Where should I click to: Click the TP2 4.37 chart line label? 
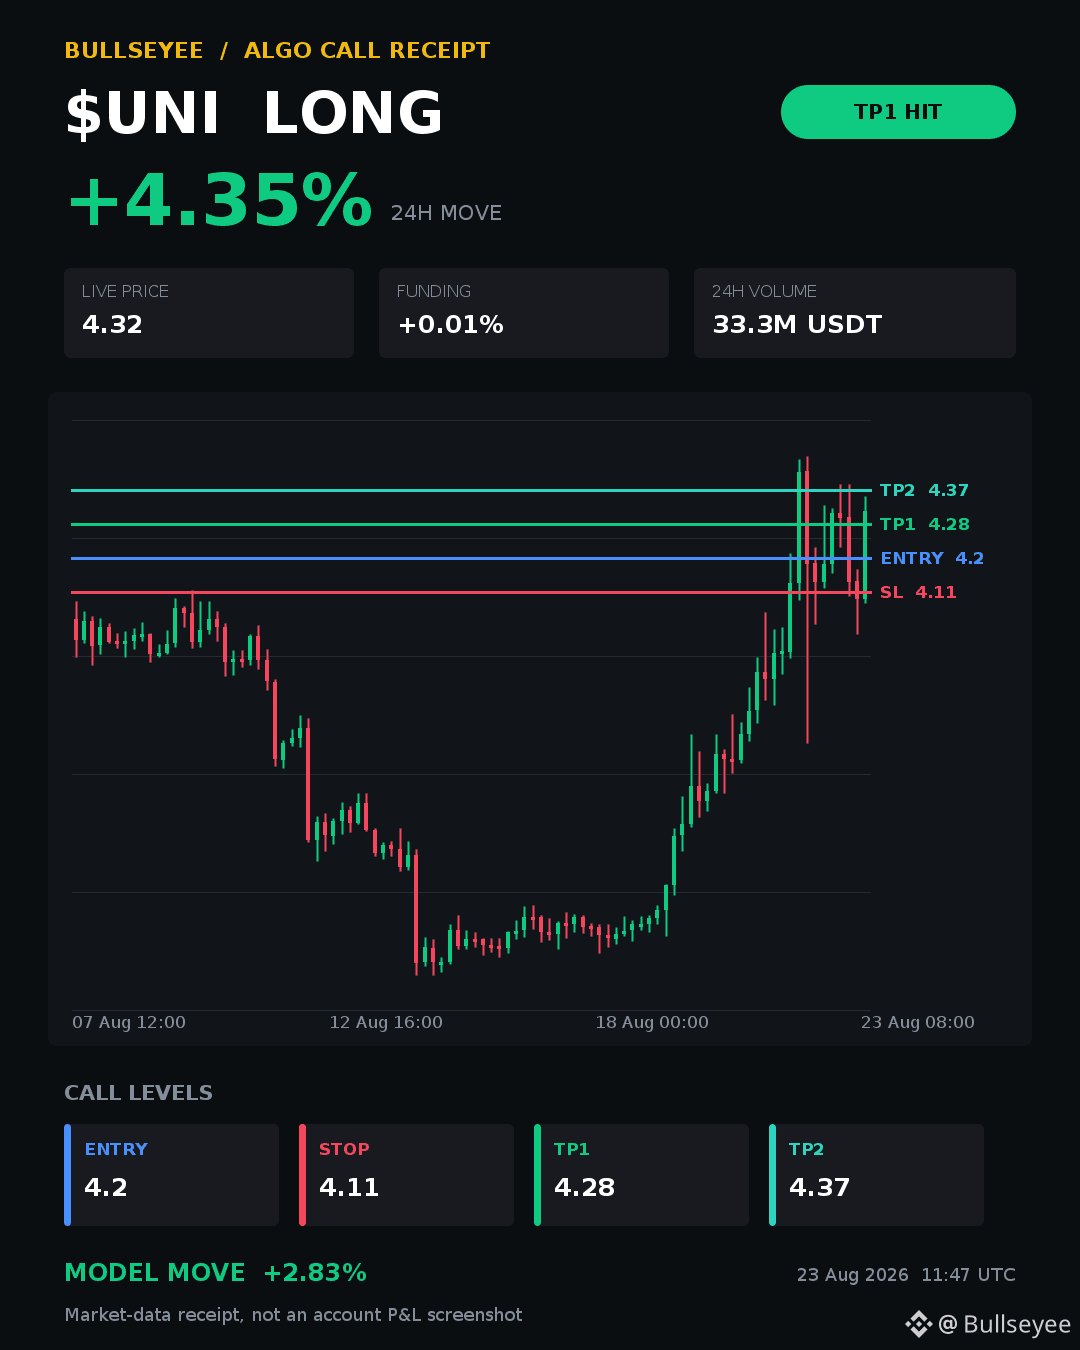[x=924, y=490]
